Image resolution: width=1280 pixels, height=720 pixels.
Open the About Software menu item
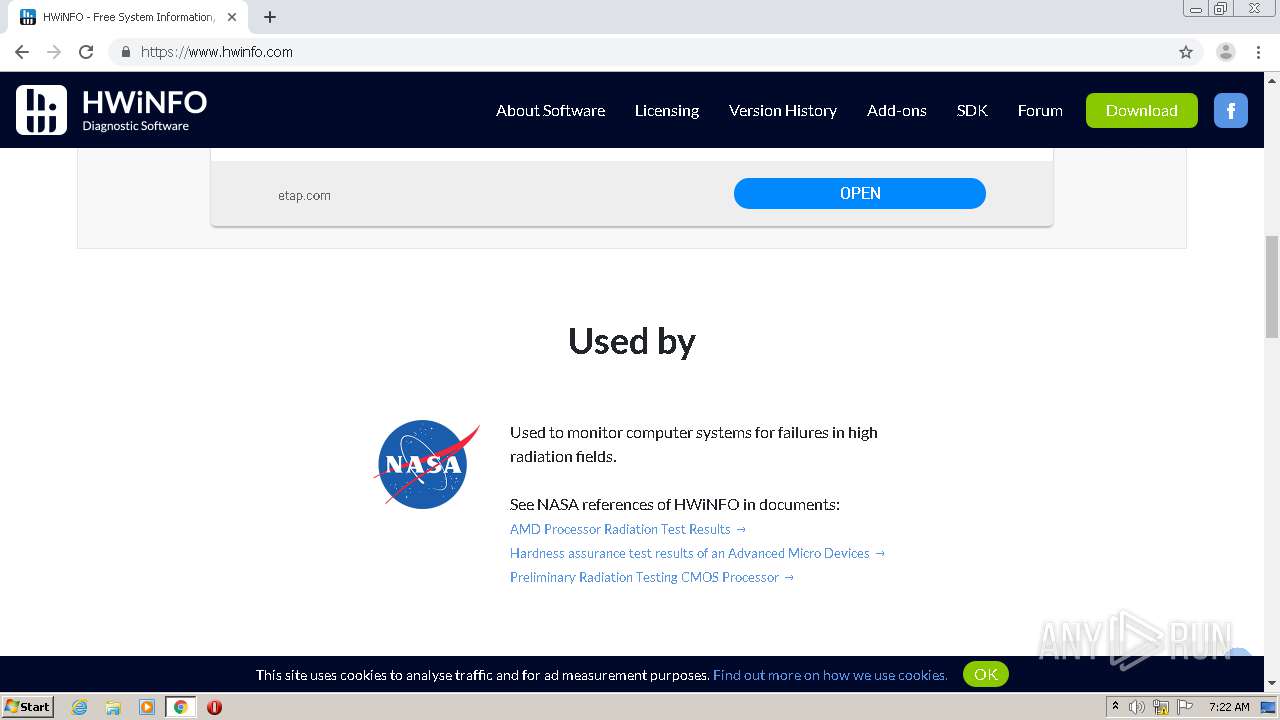click(x=550, y=111)
